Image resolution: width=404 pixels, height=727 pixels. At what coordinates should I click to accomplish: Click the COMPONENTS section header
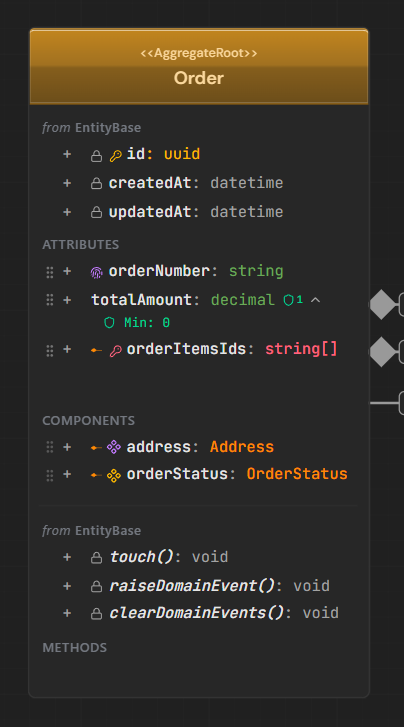coord(89,421)
